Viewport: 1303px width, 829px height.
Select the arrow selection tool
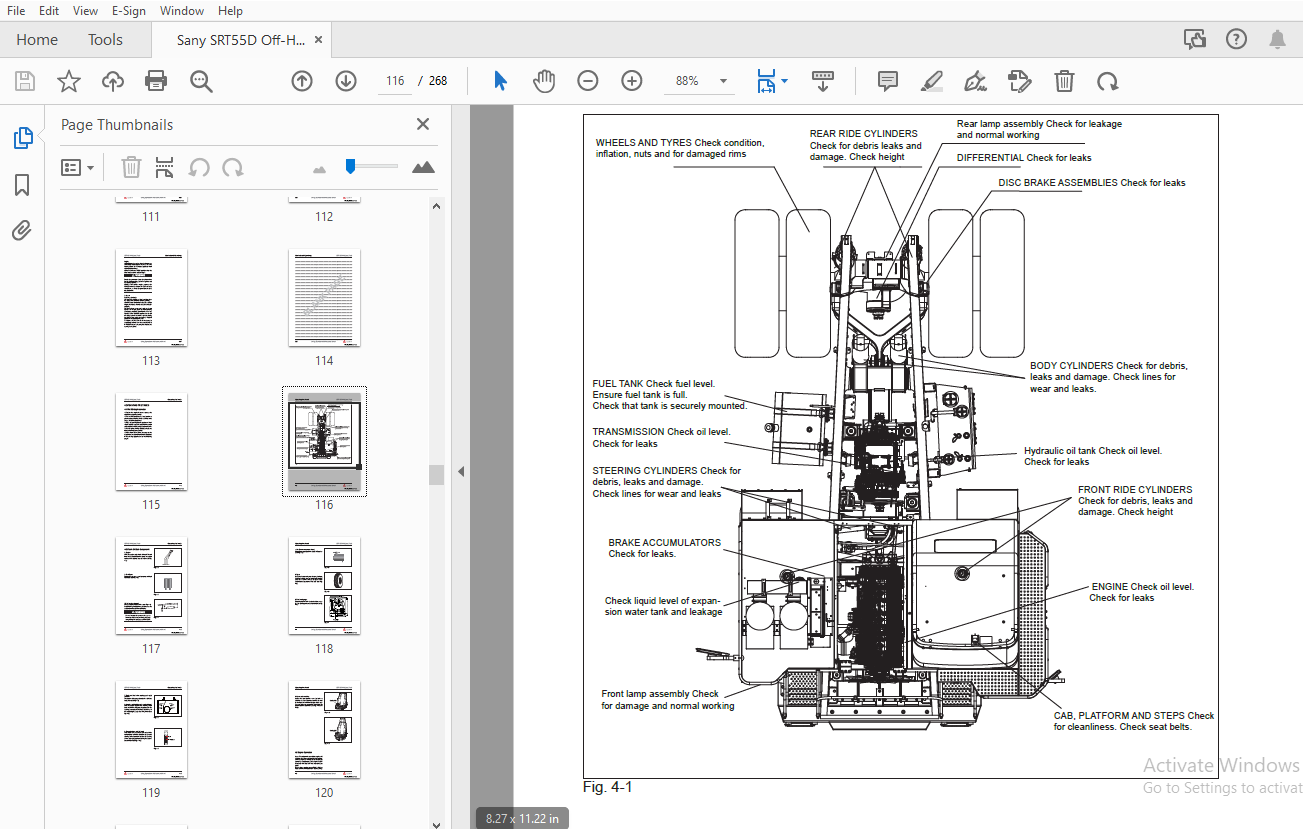pyautogui.click(x=501, y=81)
